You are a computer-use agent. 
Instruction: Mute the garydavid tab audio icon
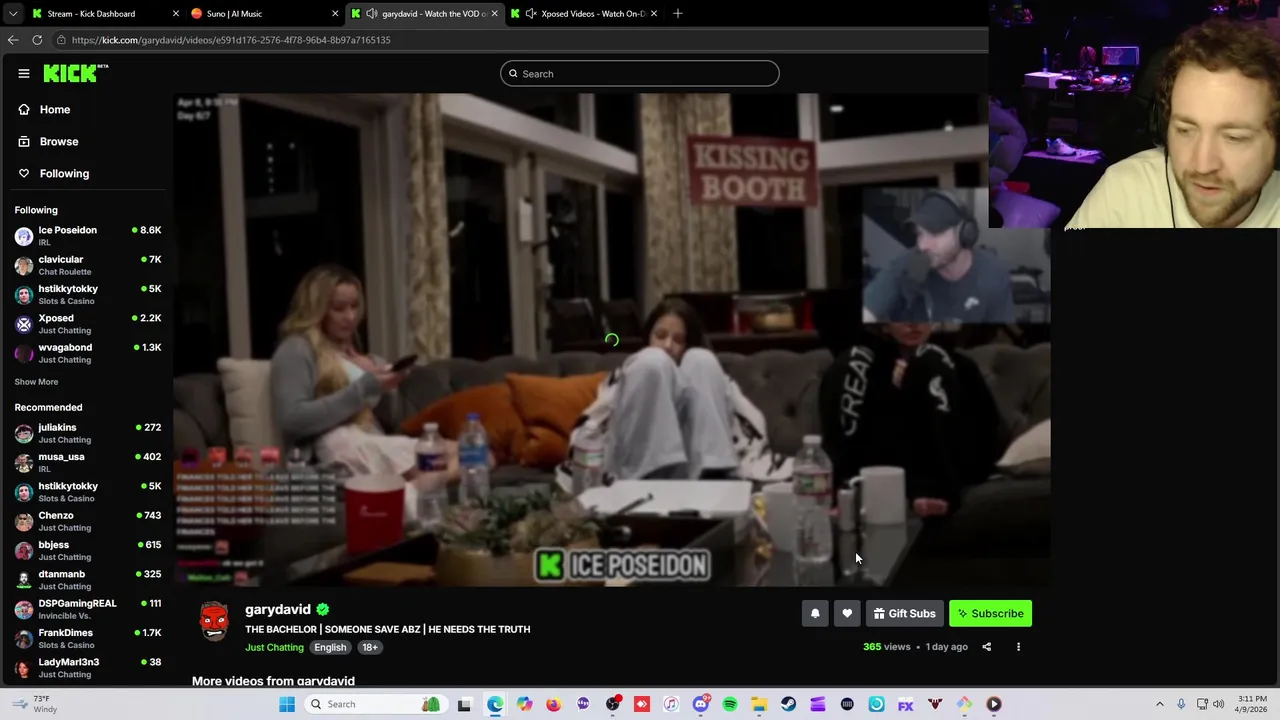click(x=372, y=13)
